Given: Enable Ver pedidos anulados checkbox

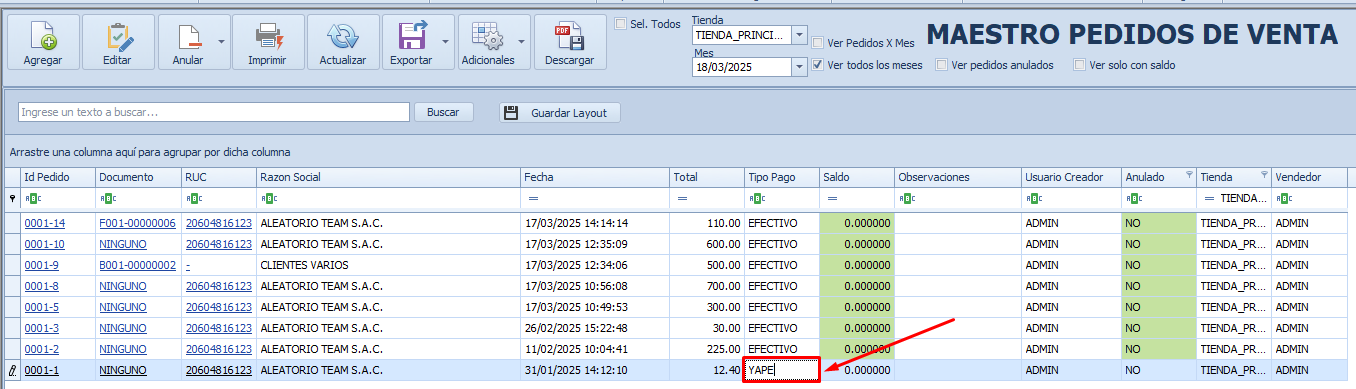Looking at the screenshot, I should (942, 65).
